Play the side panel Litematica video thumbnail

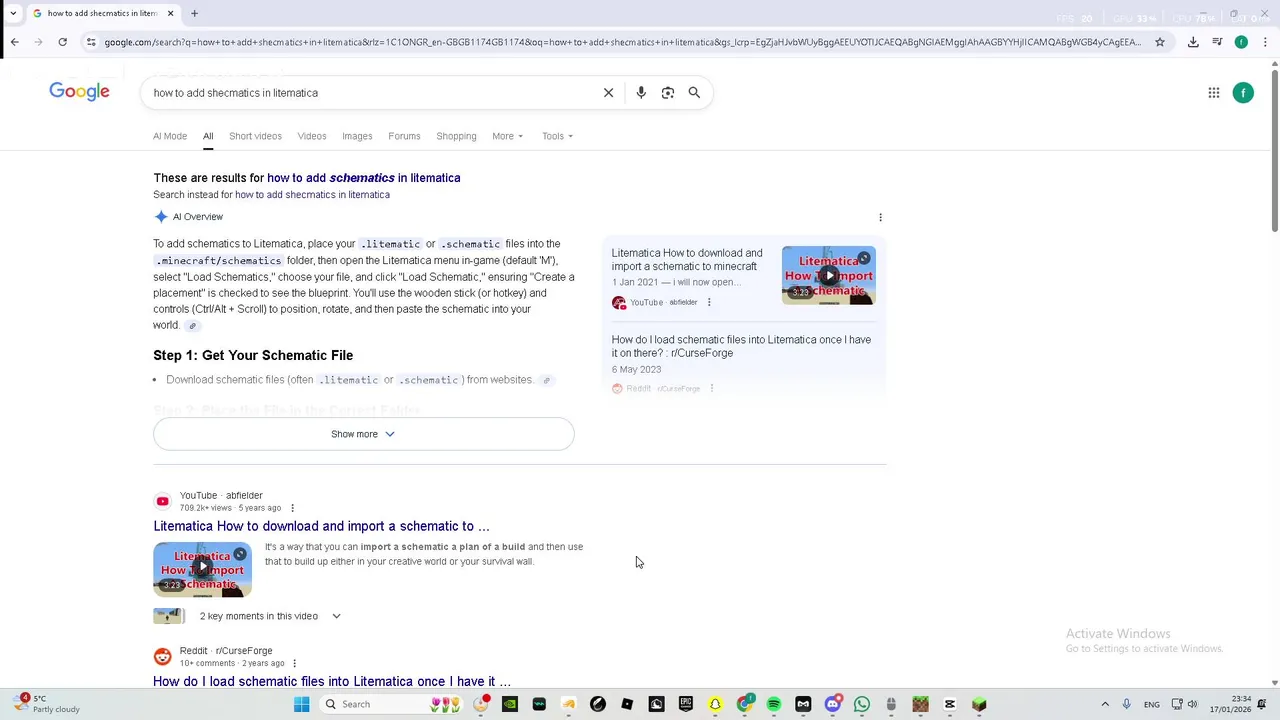click(x=829, y=275)
